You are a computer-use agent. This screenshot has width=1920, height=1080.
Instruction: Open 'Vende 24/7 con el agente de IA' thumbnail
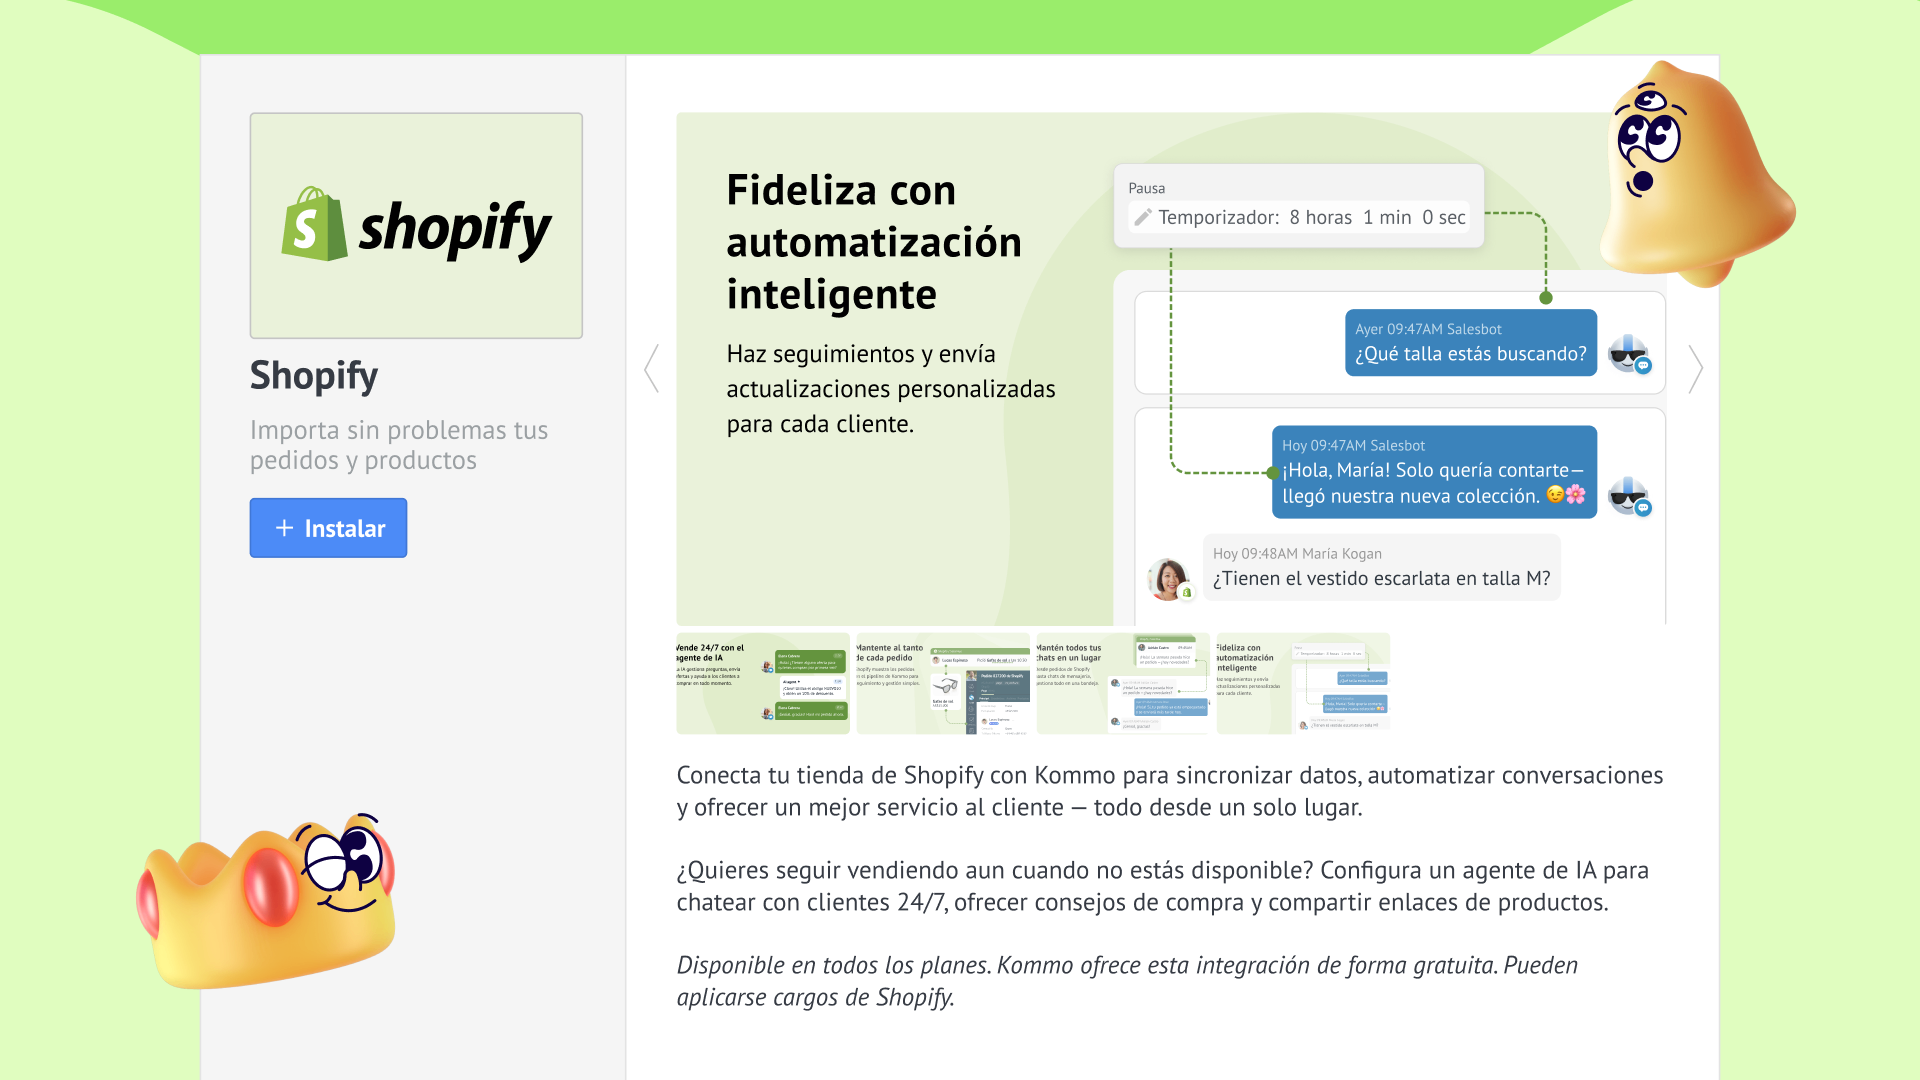(763, 684)
